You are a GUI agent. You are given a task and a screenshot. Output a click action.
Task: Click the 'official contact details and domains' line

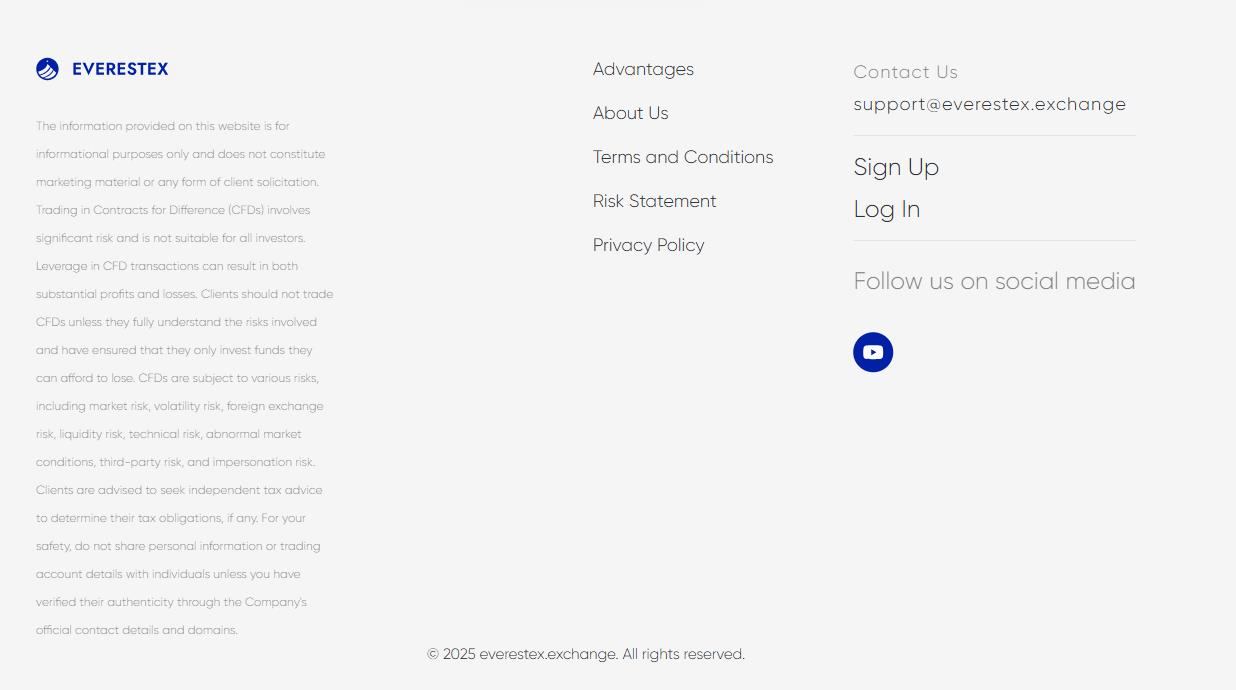point(137,630)
